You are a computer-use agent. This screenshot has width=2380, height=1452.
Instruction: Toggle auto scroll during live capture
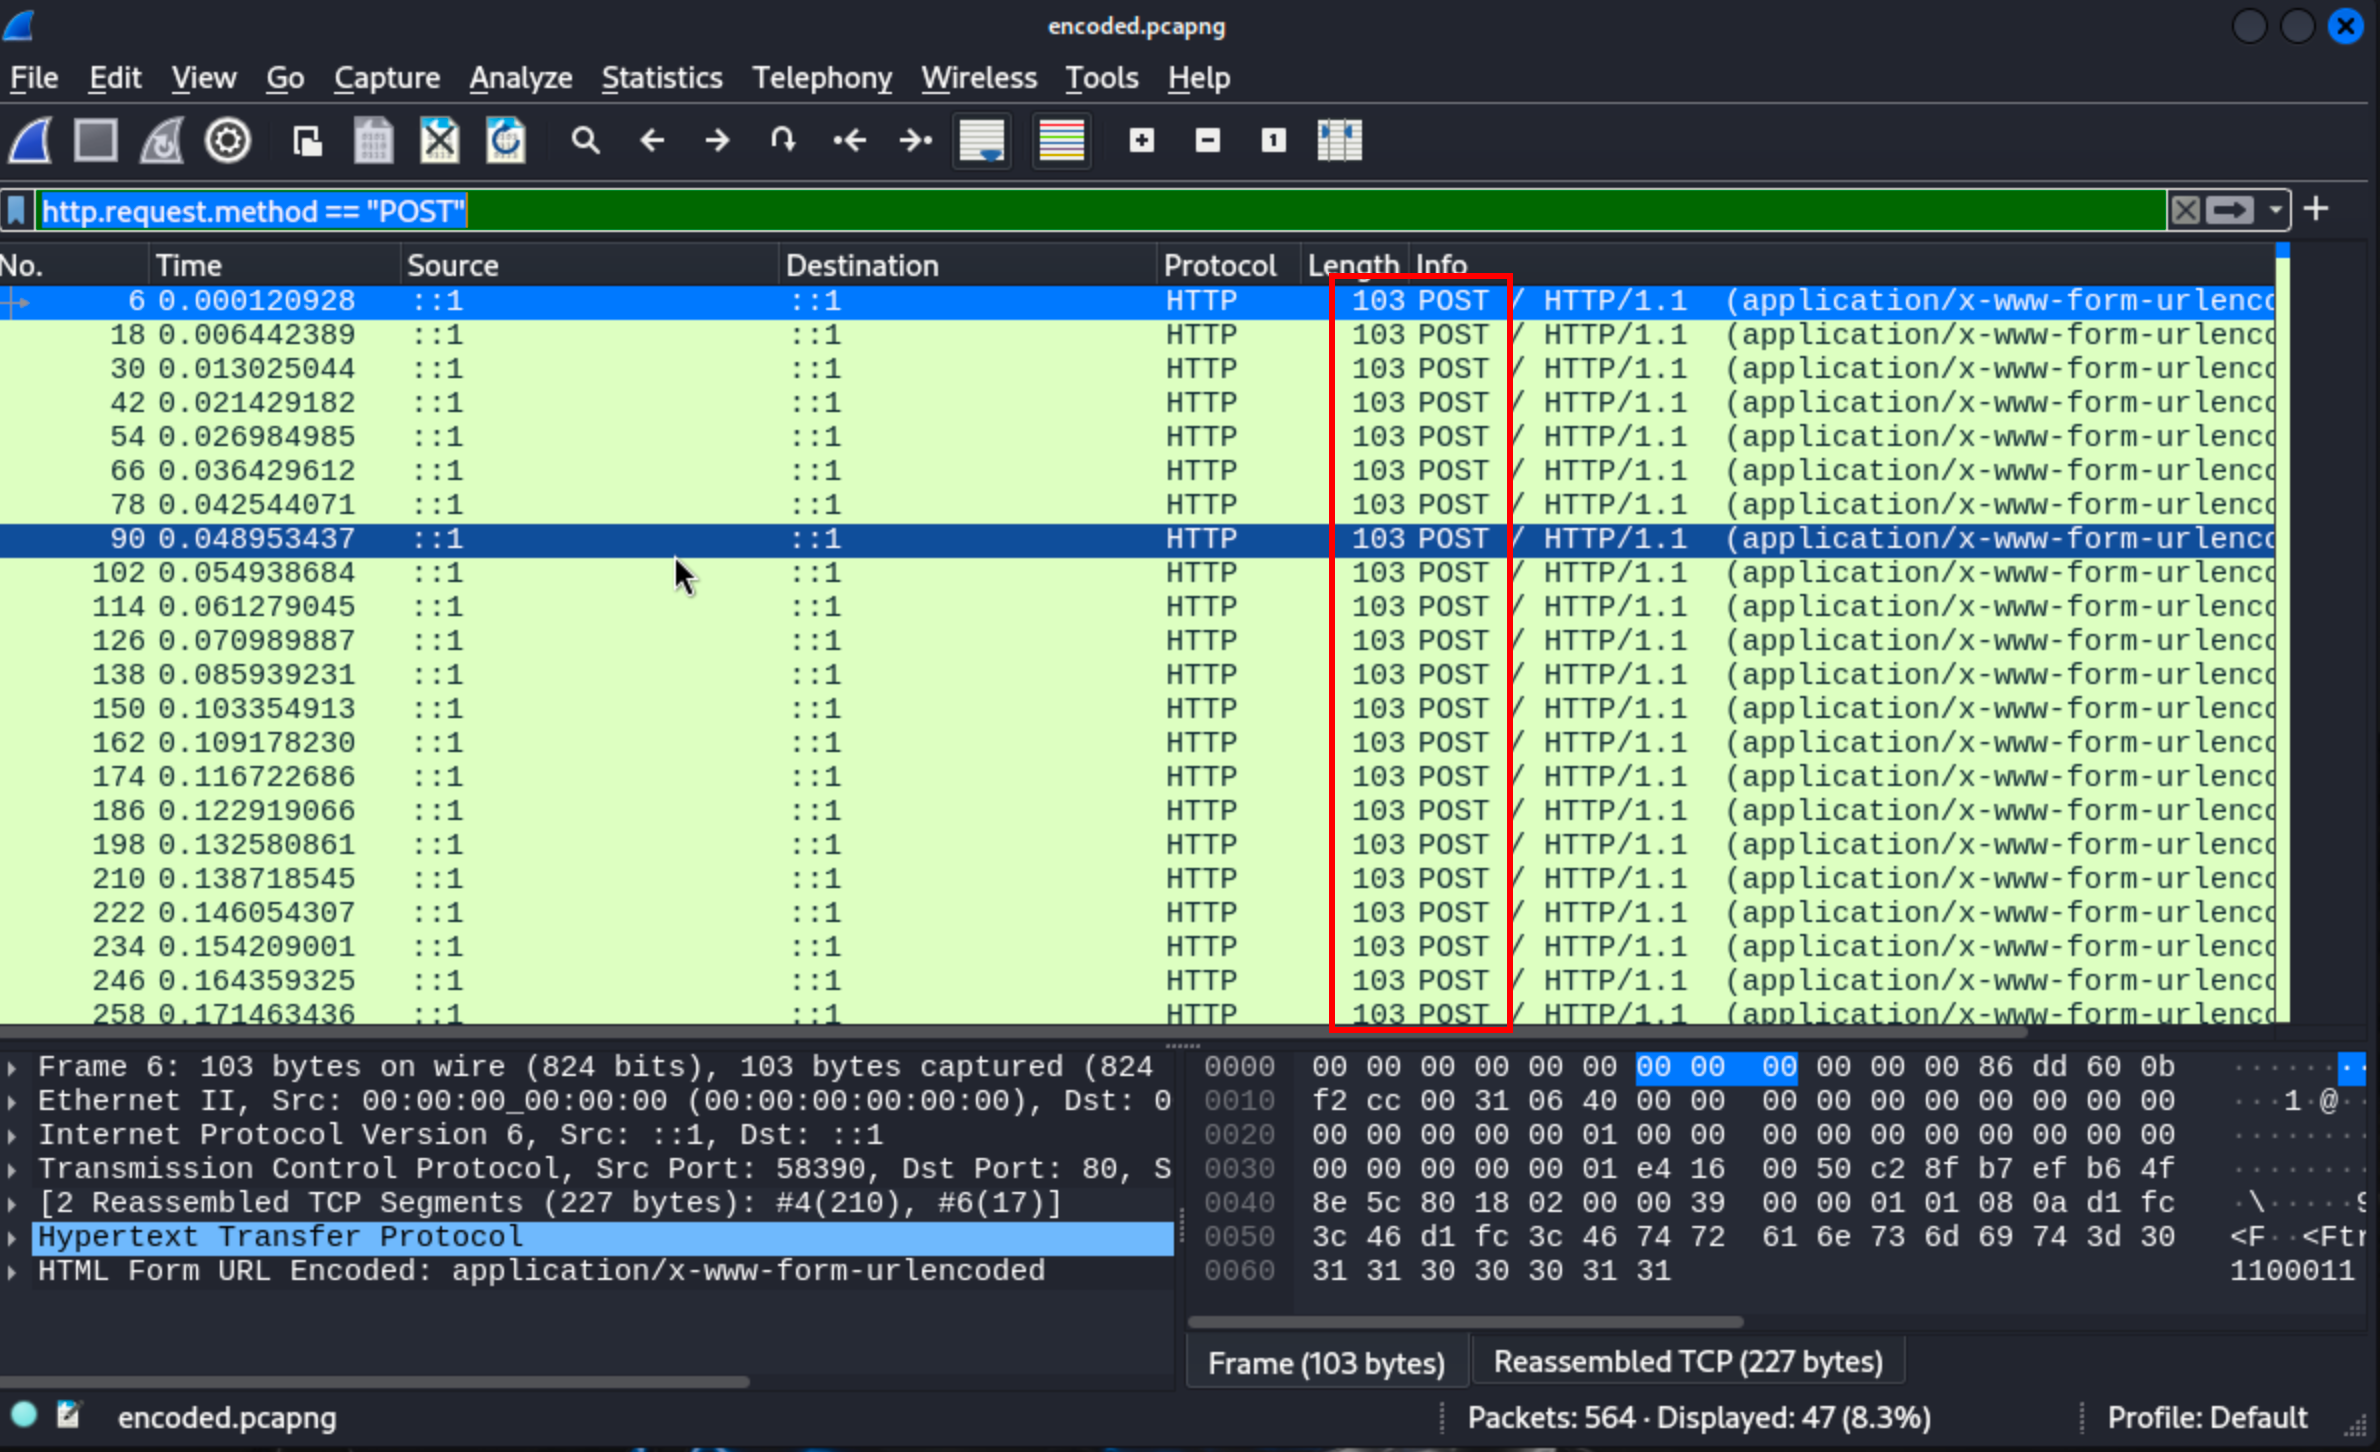[982, 140]
